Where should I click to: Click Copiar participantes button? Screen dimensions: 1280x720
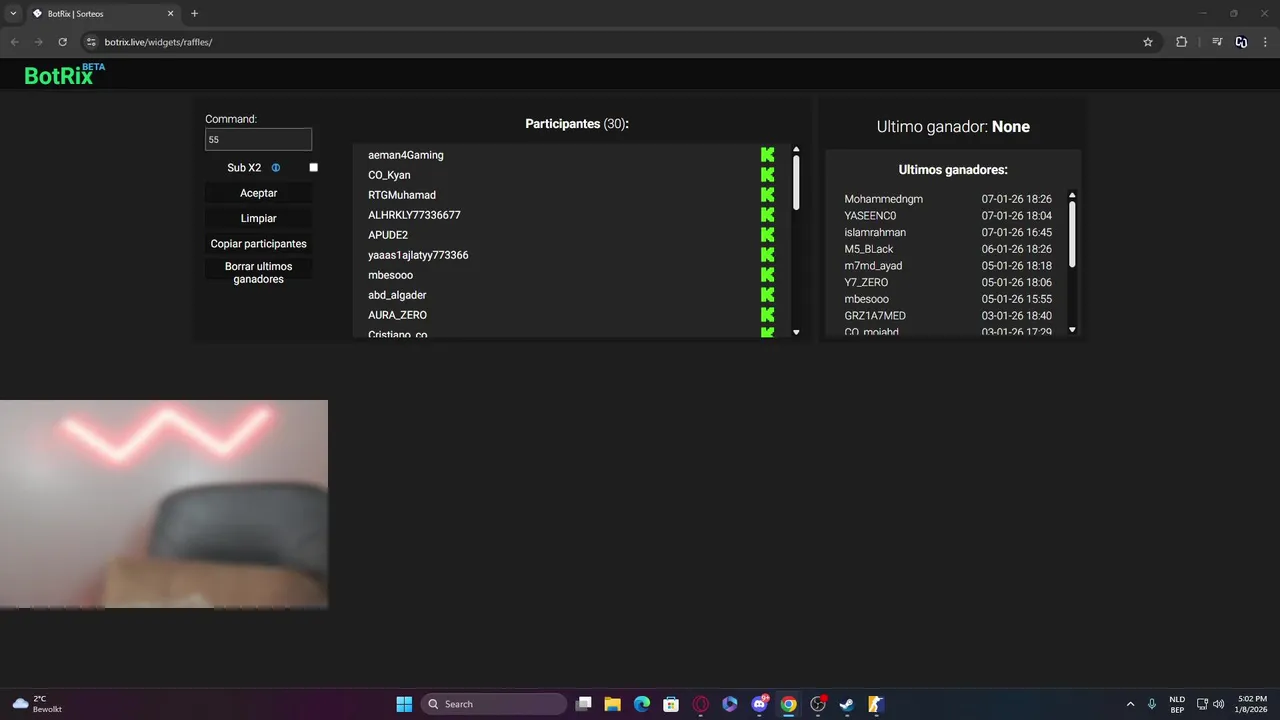[259, 244]
